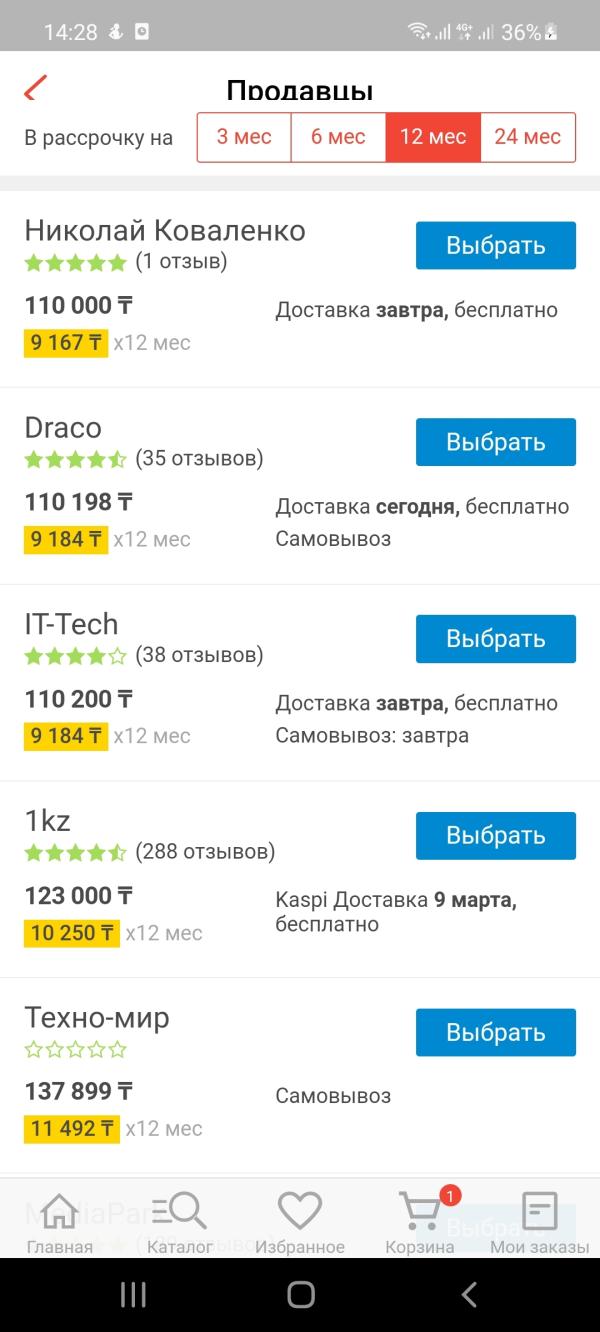600x1332 pixels.
Task: Open Draco's 35 отзывов reviews
Action: pos(199,459)
